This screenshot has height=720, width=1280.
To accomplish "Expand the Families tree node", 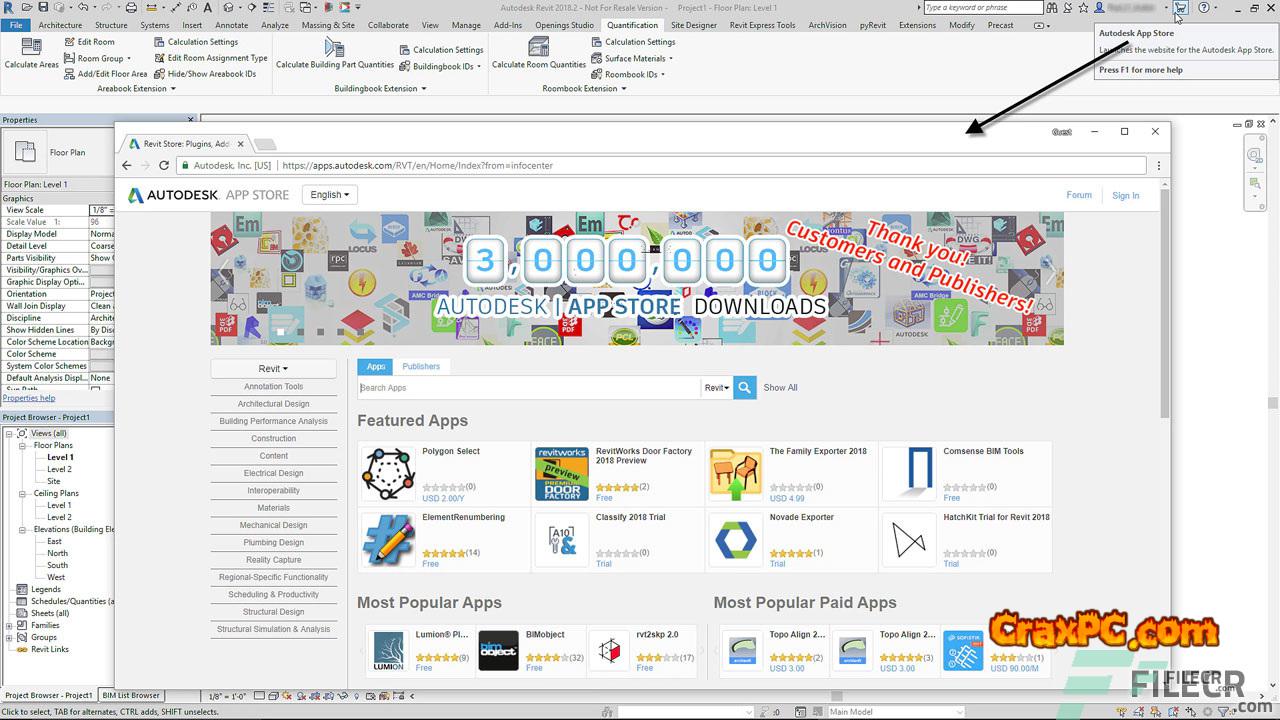I will coord(9,625).
